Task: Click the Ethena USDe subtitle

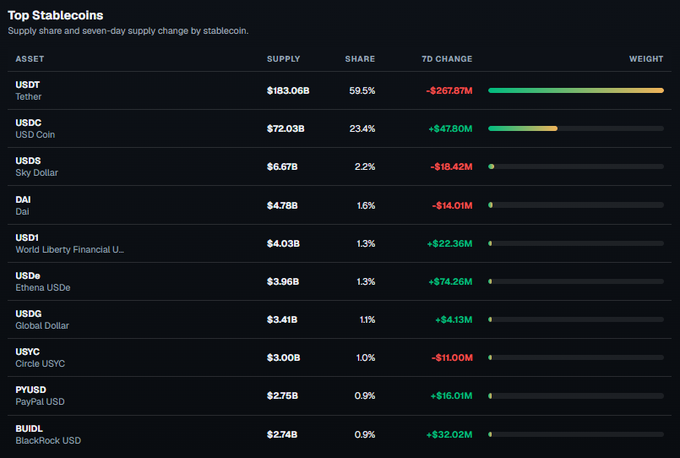Action: coord(43,288)
